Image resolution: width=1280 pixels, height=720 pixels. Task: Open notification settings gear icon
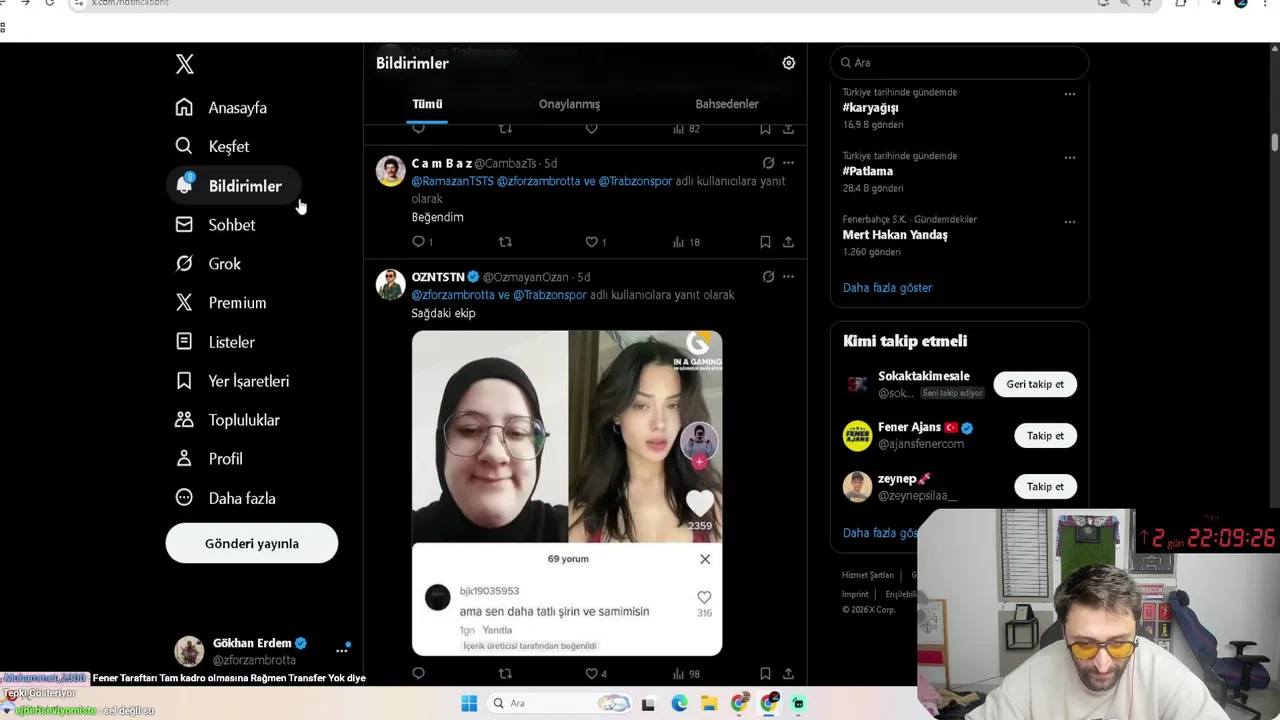[789, 63]
